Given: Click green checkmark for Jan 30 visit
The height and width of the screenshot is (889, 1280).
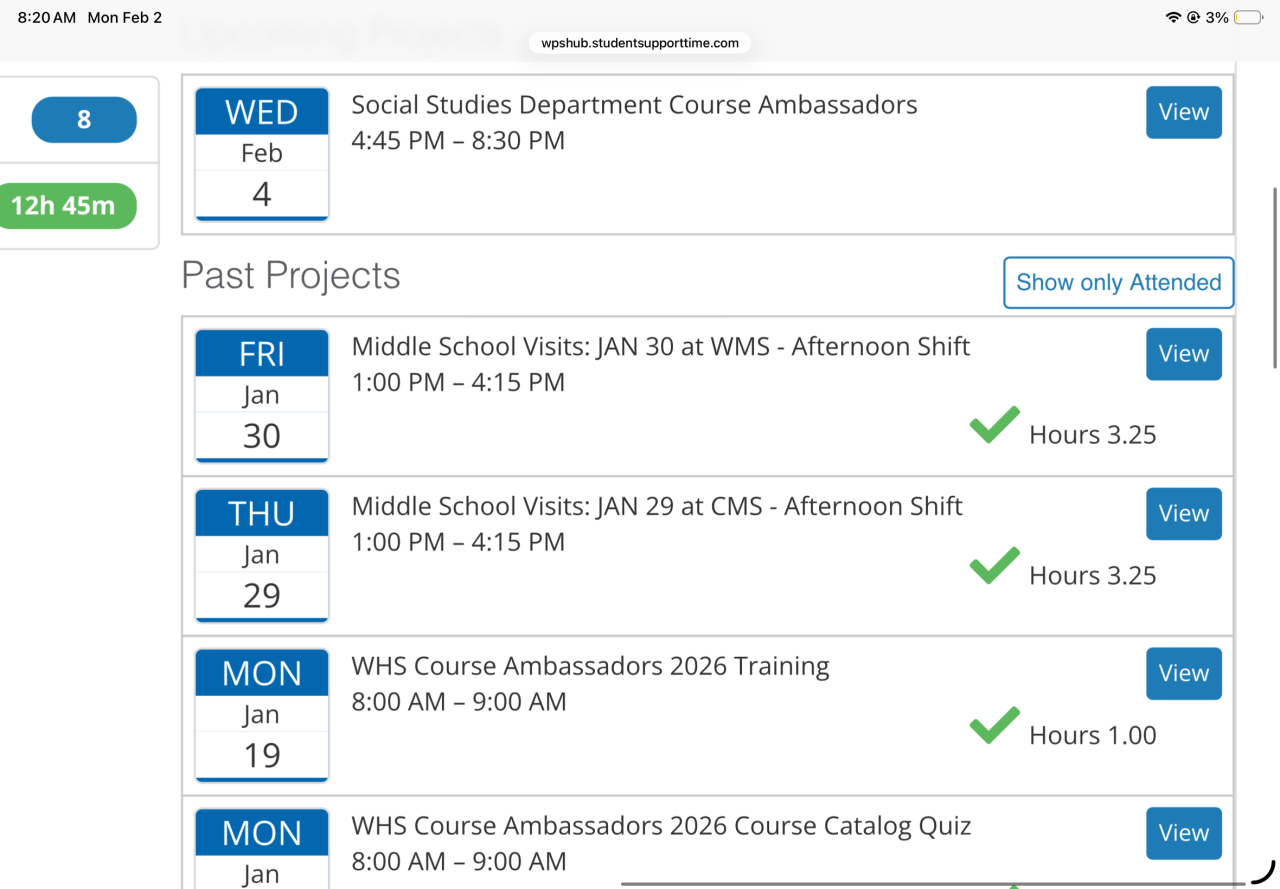Looking at the screenshot, I should 995,425.
